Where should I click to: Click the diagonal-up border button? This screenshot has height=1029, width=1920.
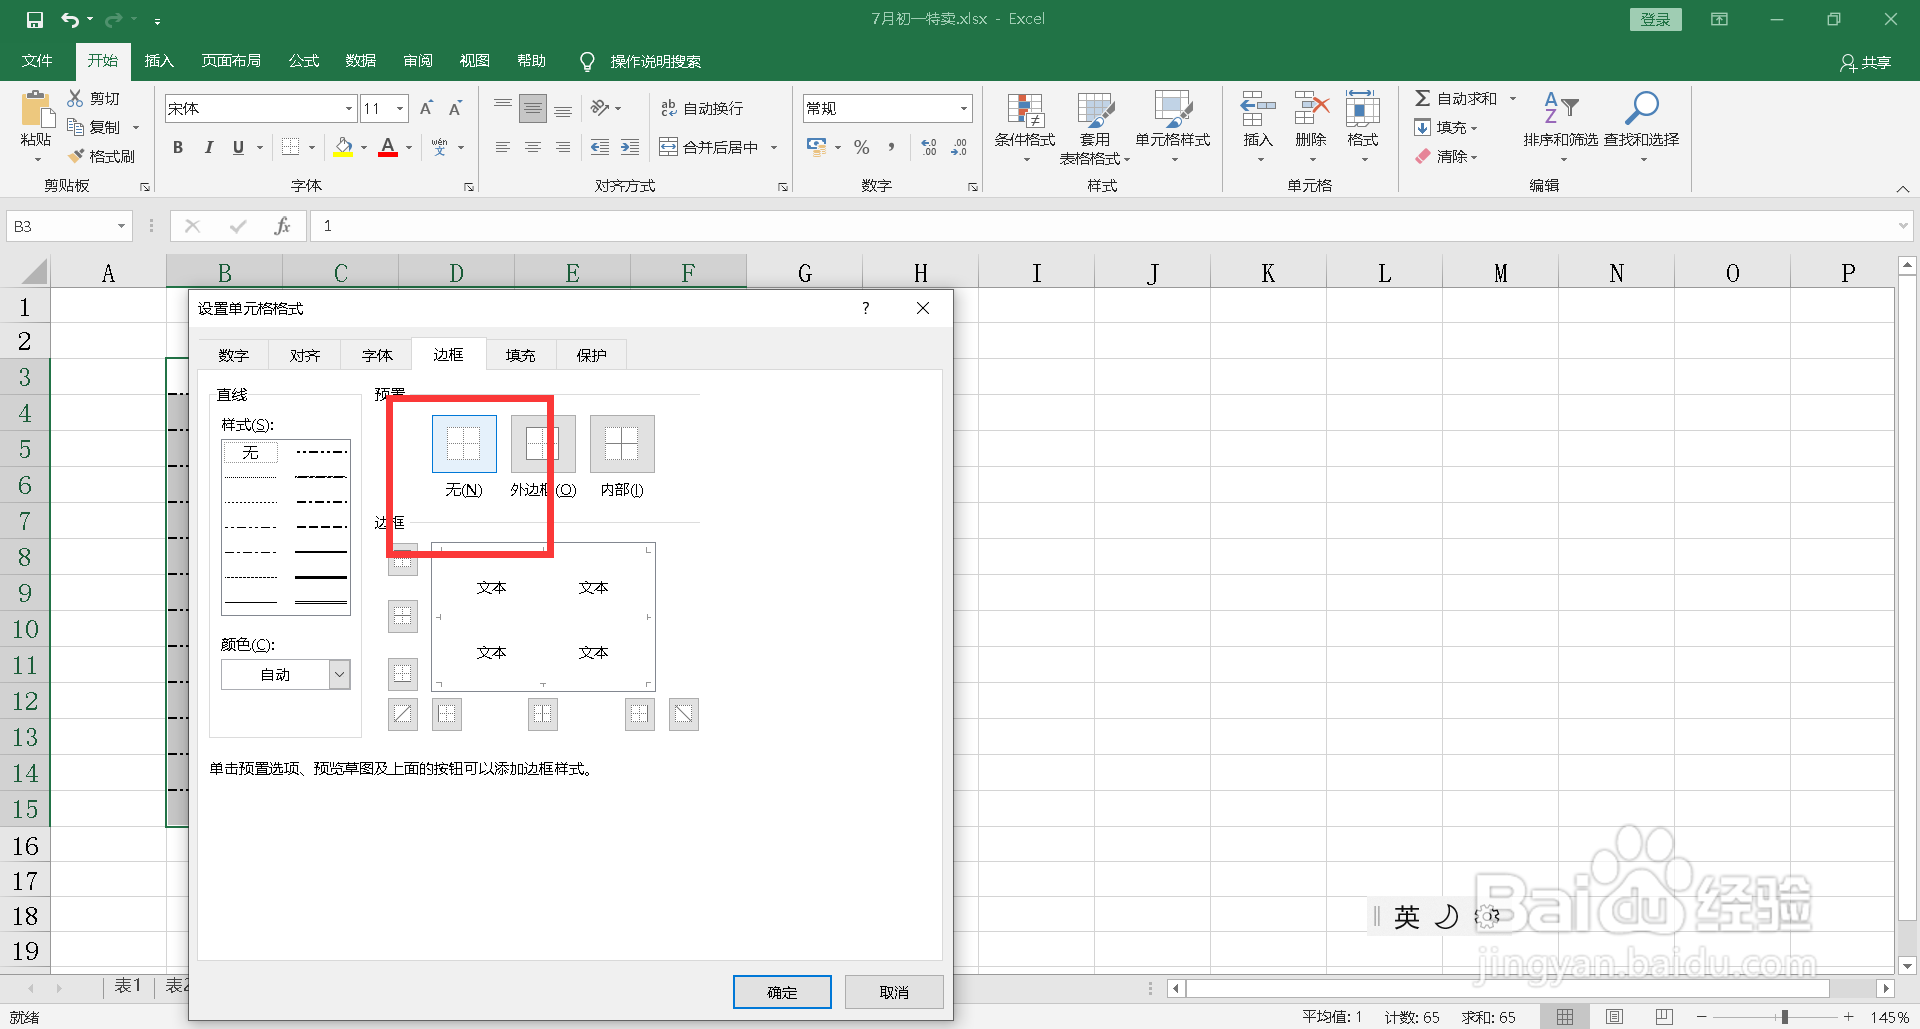[x=402, y=714]
